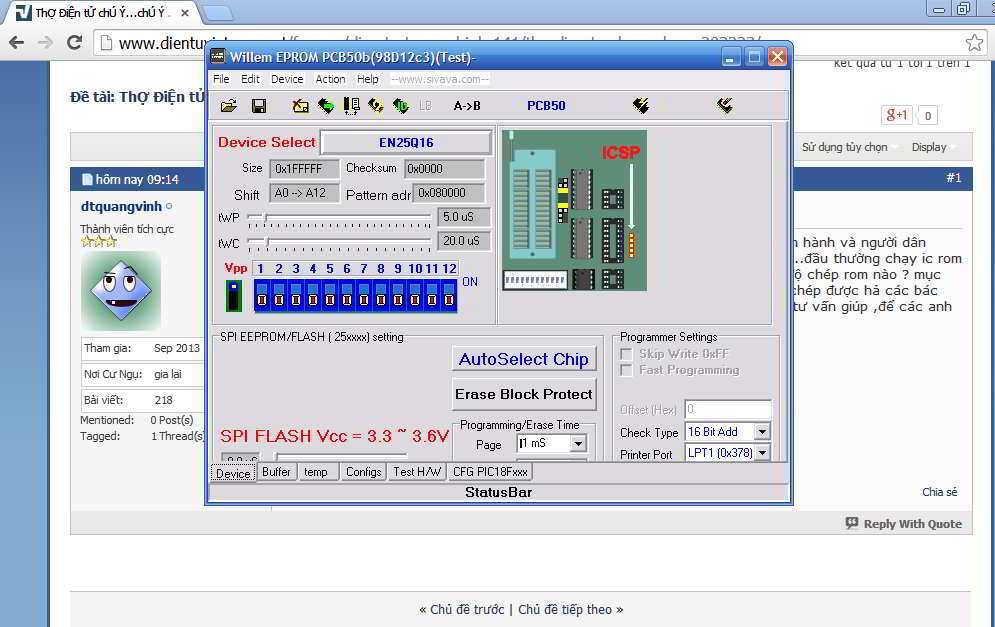Click the LB lock bits toolbar icon

425,106
